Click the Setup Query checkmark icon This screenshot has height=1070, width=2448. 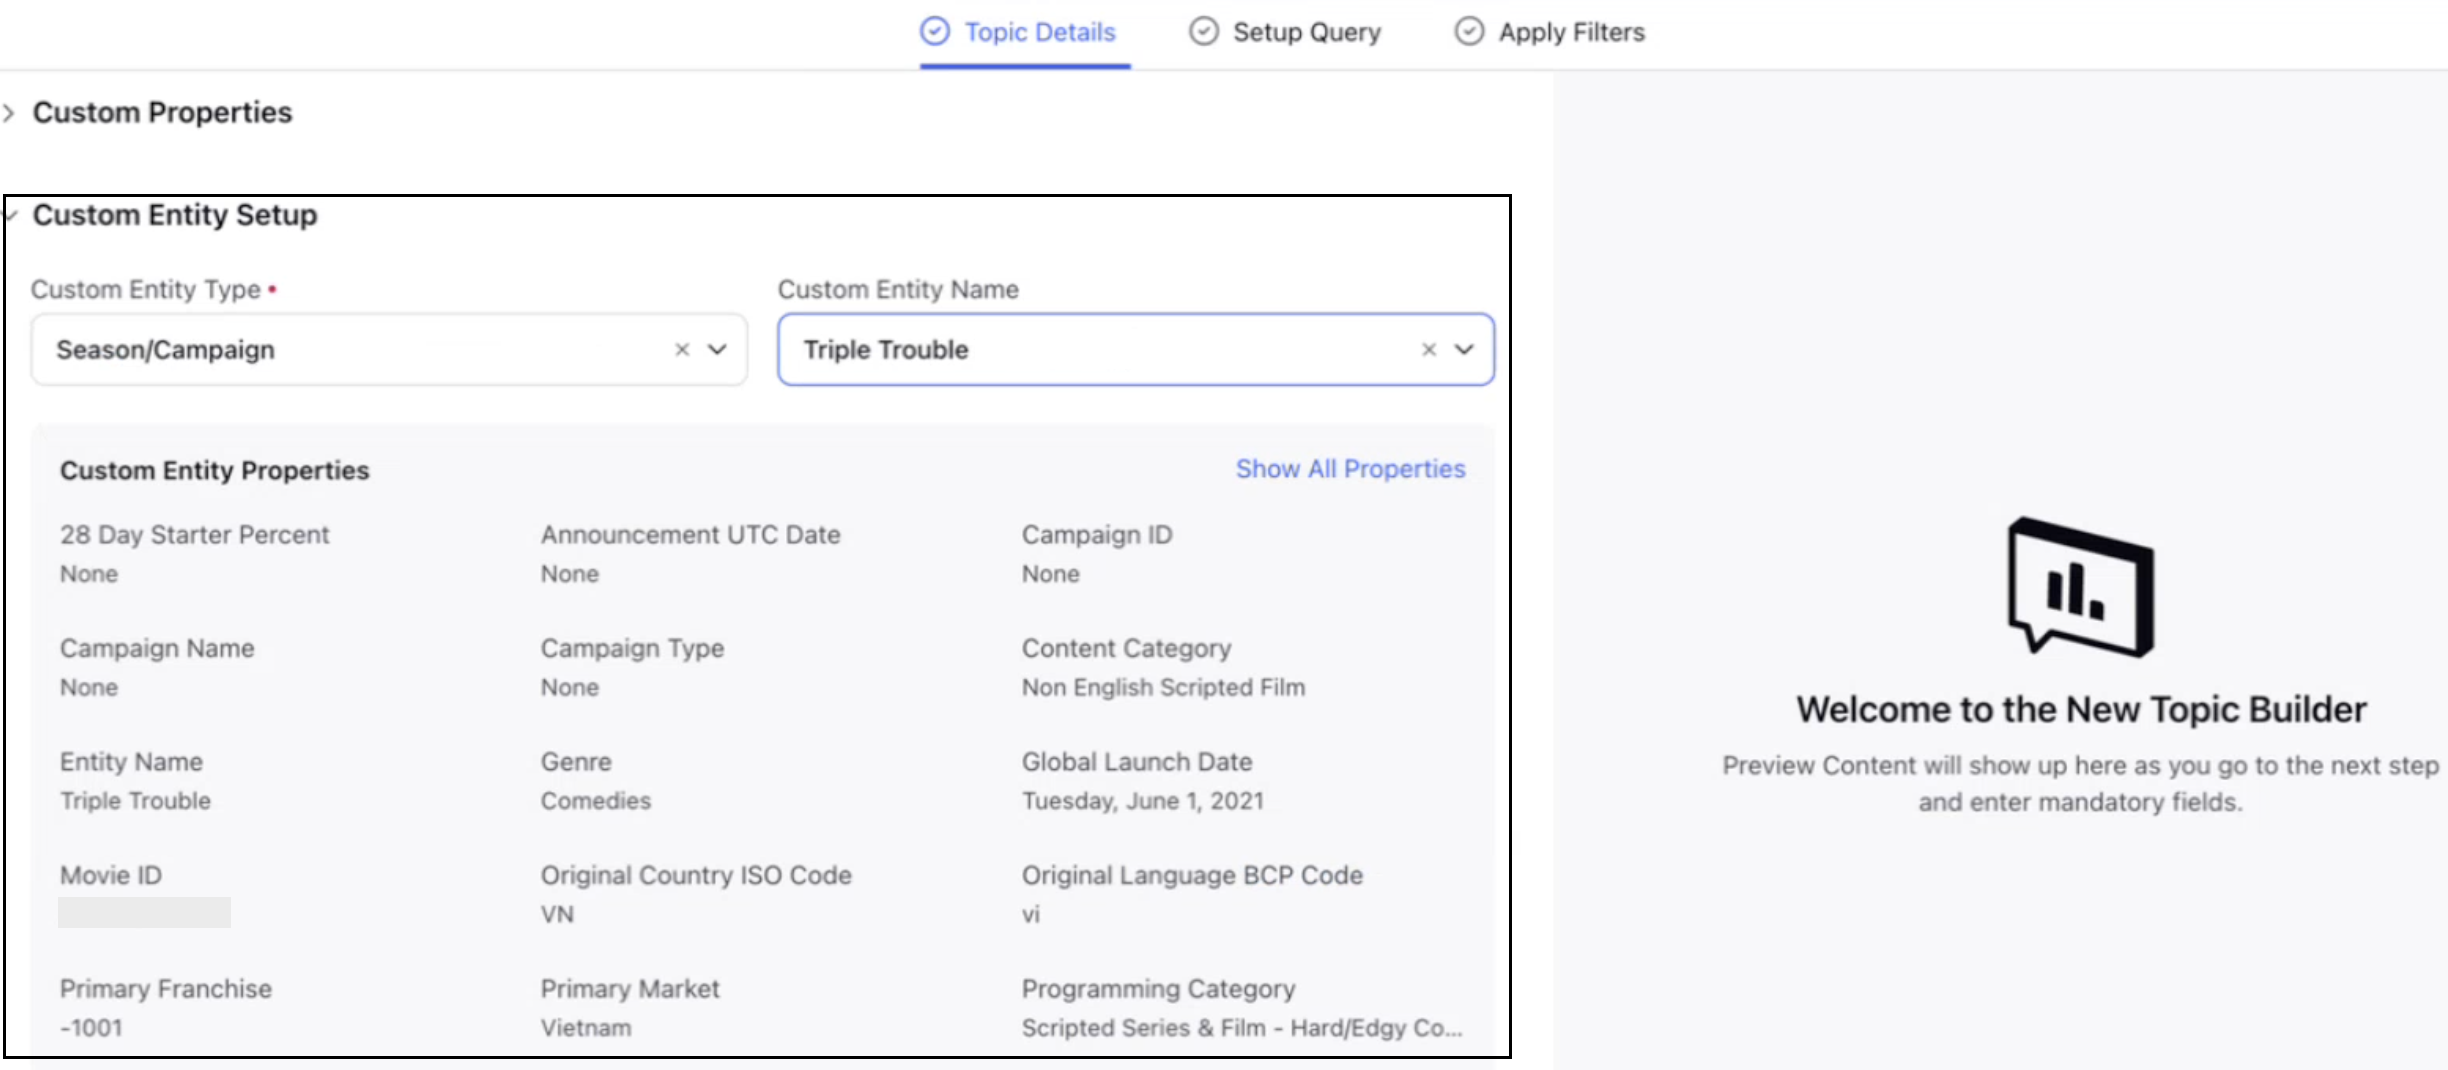click(1204, 32)
